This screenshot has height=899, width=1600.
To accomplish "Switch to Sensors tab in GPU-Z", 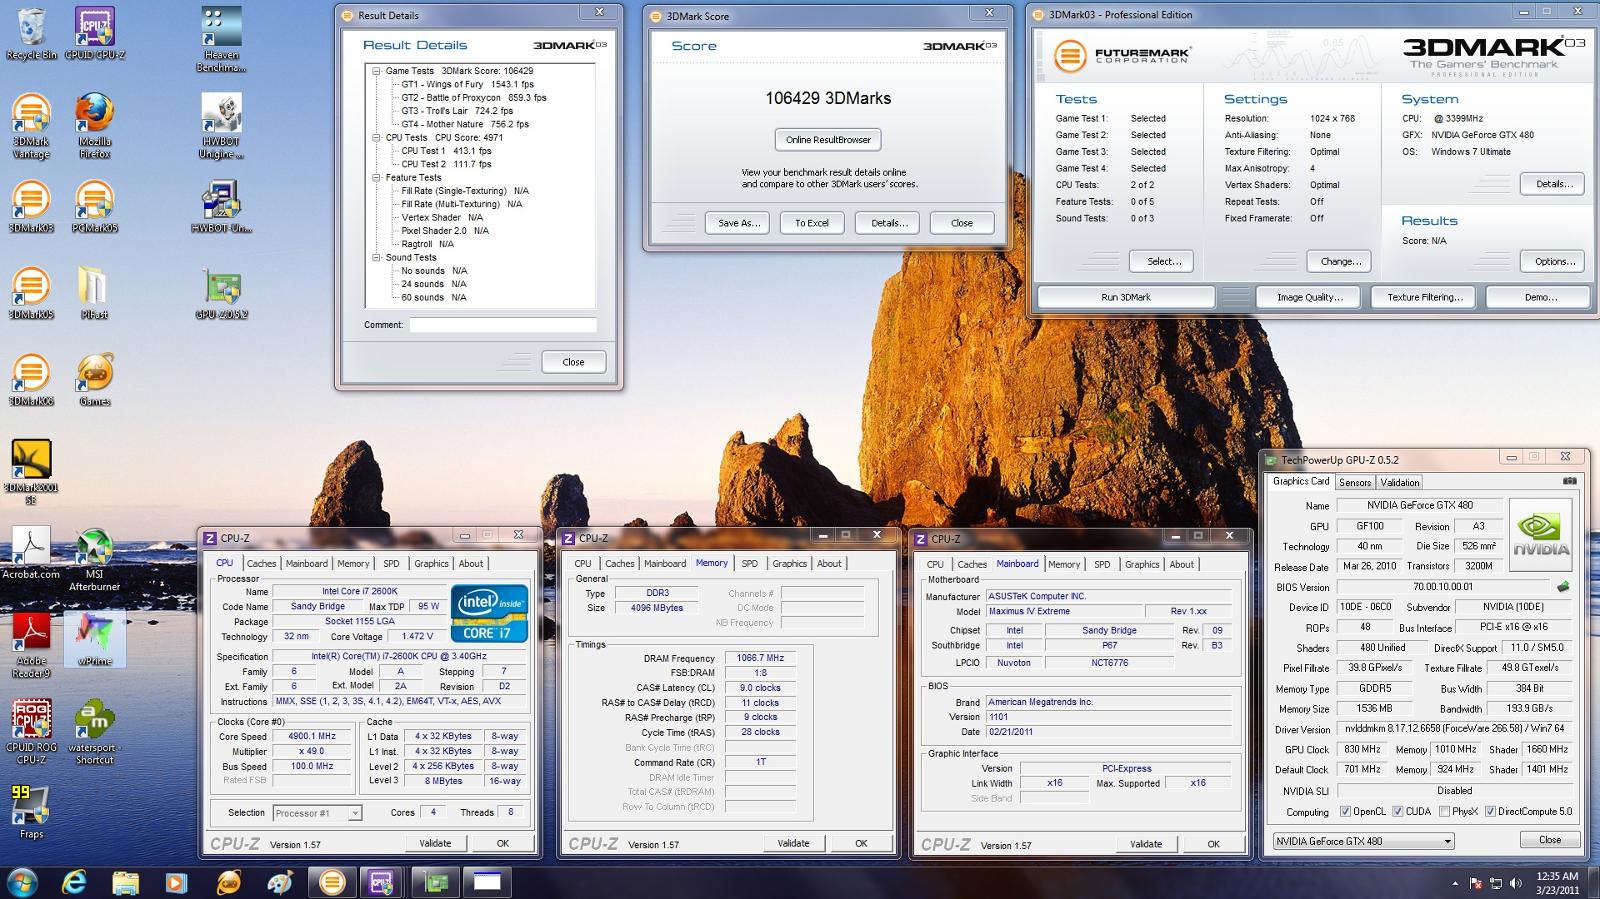I will click(x=1355, y=482).
